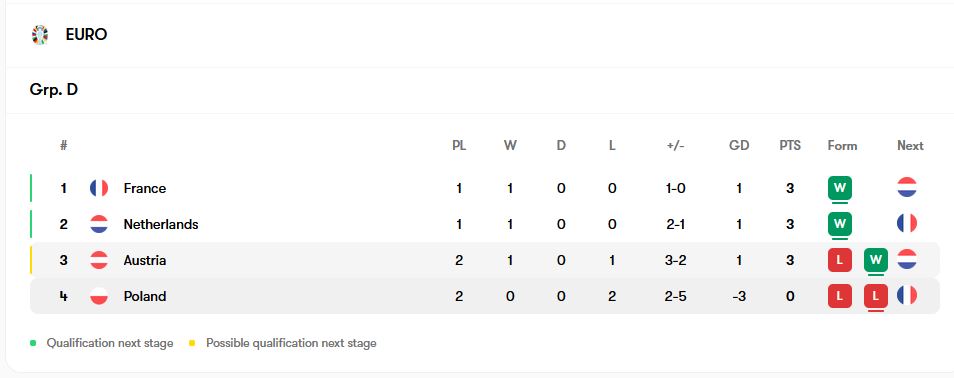Screen dimensions: 954x378
Task: Click Austria's green W form badge
Action: [876, 260]
